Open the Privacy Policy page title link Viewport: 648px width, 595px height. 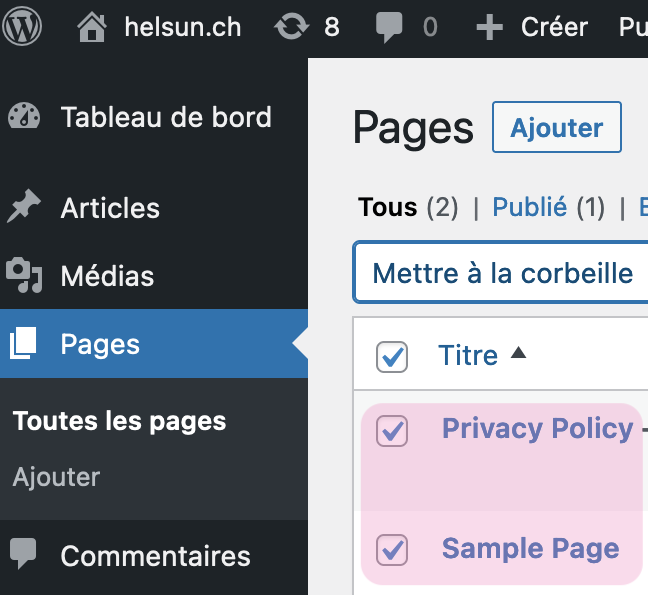pyautogui.click(x=537, y=429)
